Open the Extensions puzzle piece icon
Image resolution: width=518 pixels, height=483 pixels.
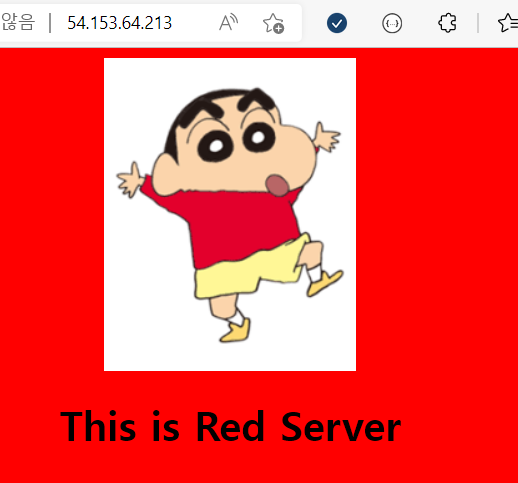447,23
